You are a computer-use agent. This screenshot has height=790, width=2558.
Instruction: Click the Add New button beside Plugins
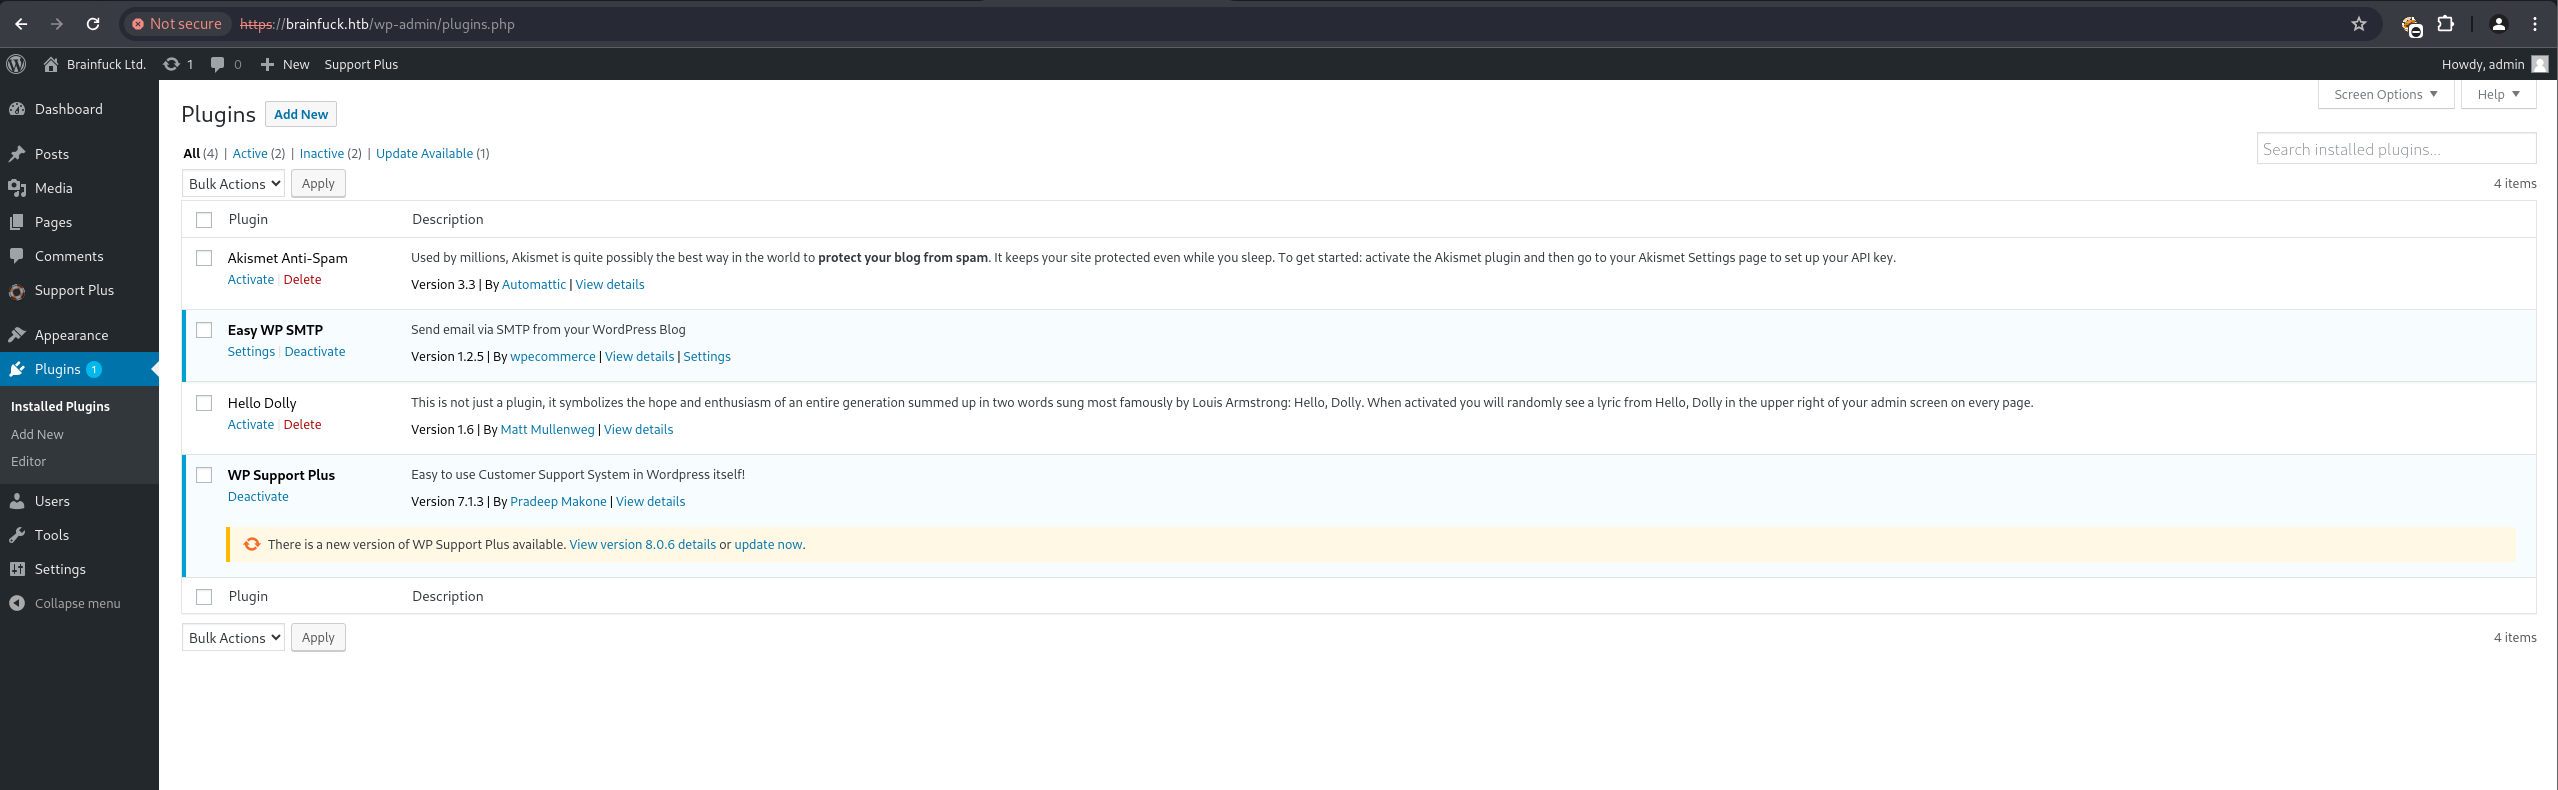coord(300,114)
